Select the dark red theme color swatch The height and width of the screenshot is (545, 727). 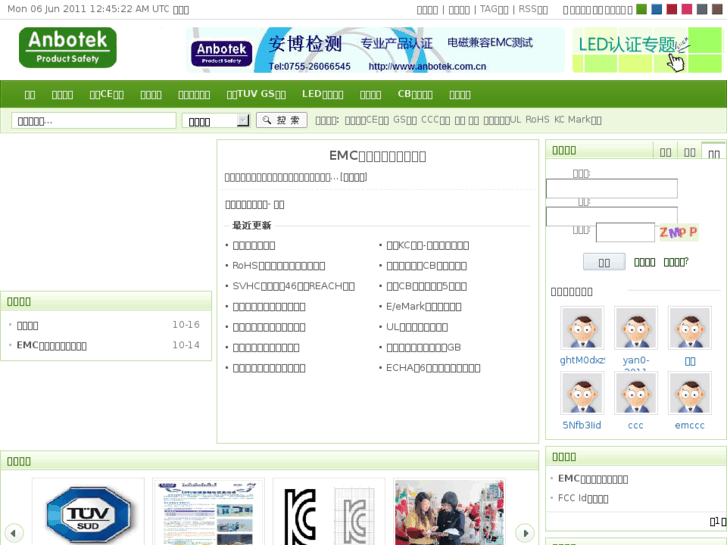[672, 9]
